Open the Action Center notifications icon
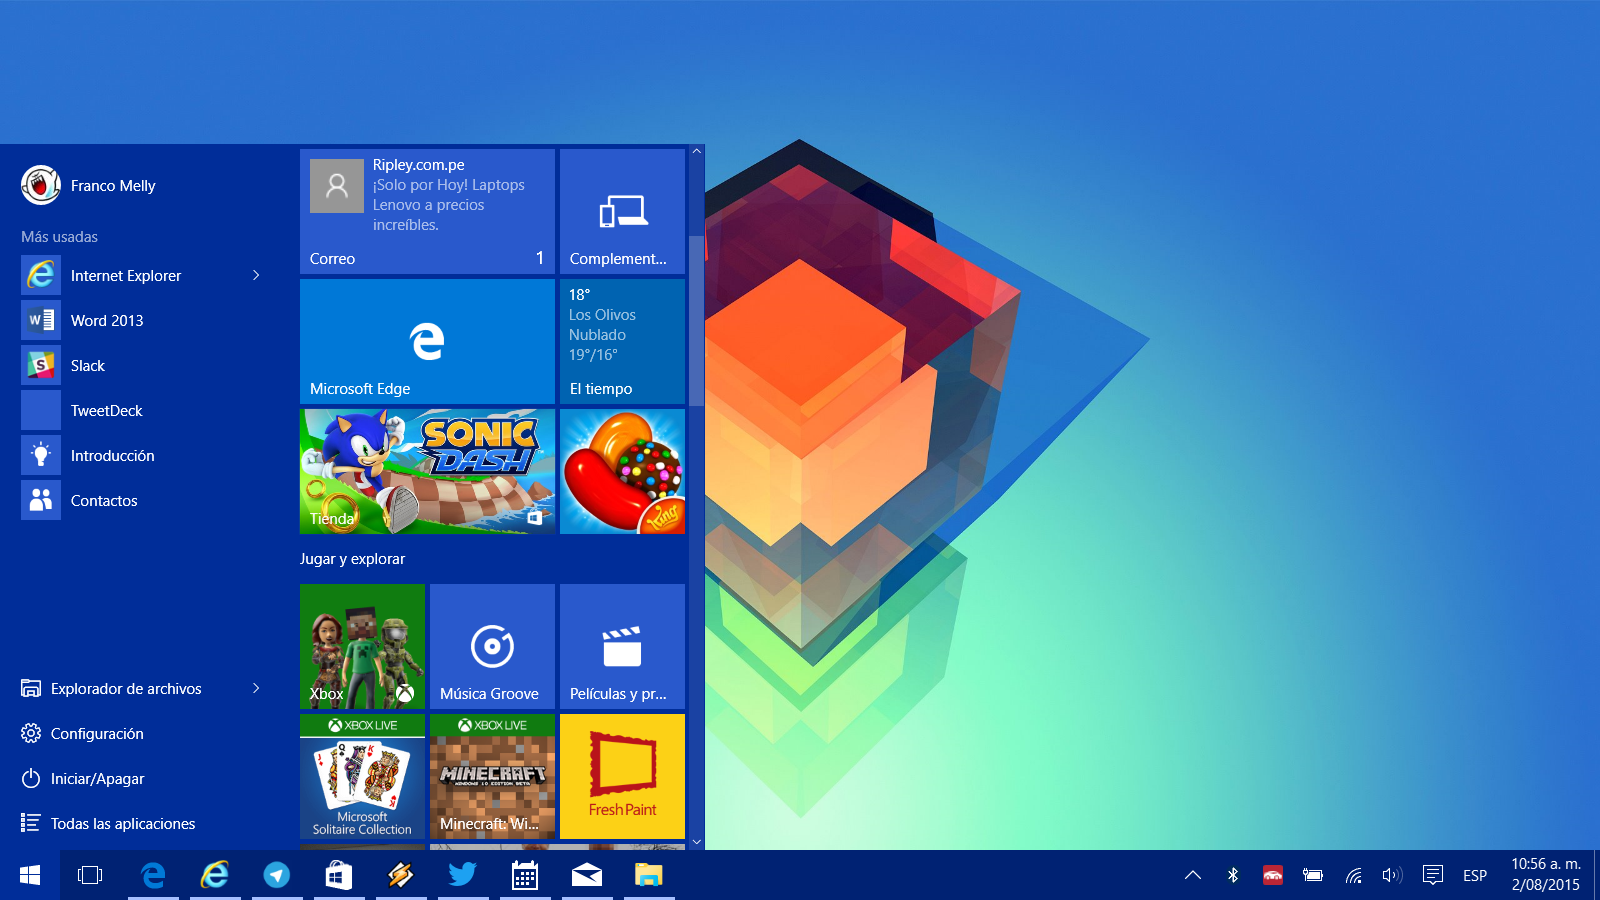Image resolution: width=1600 pixels, height=900 pixels. (1432, 875)
